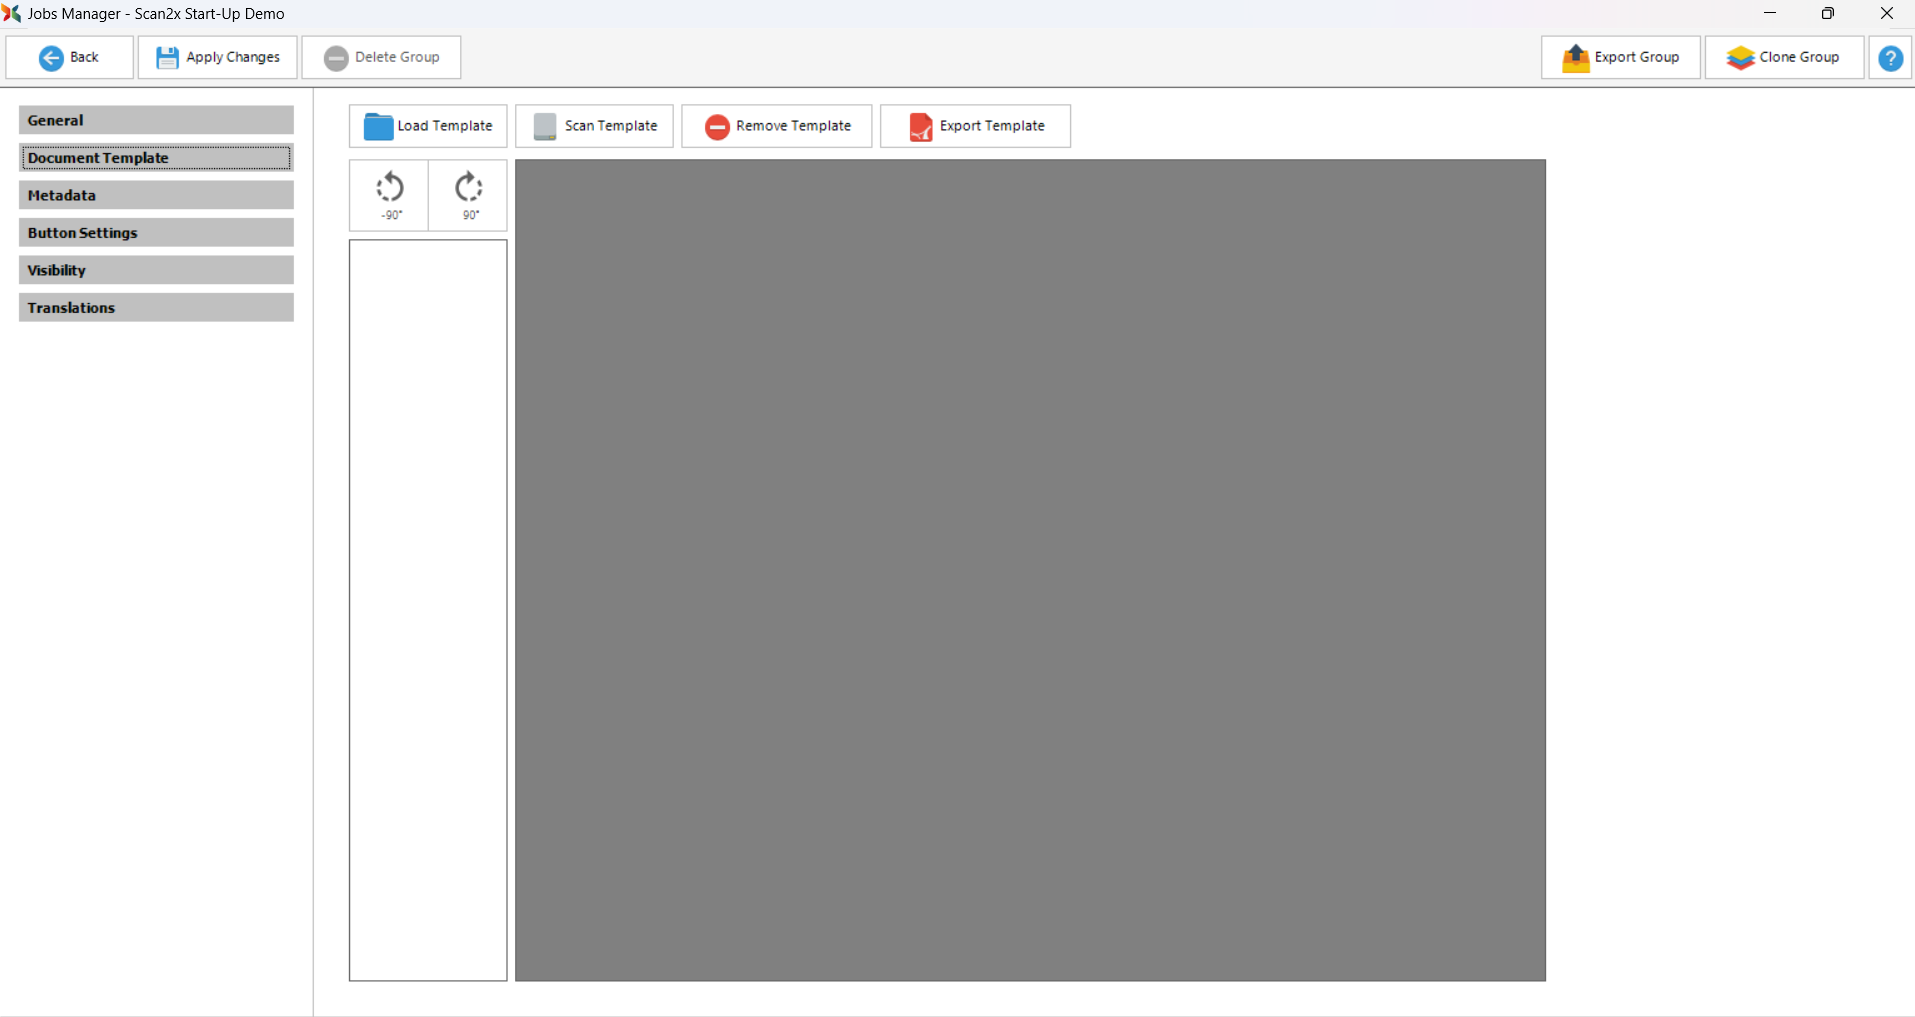Click the Back arrow button
The width and height of the screenshot is (1915, 1017).
click(69, 58)
